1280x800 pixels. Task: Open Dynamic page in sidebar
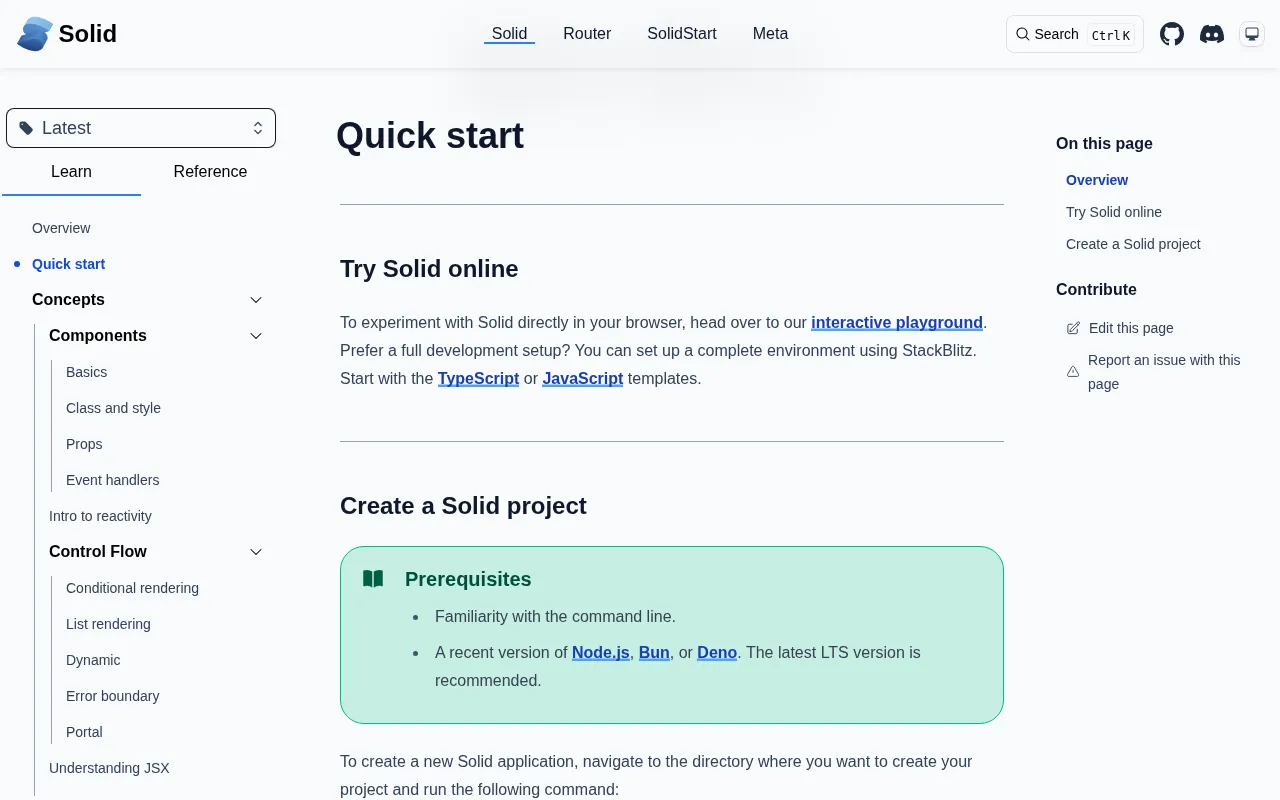click(93, 660)
